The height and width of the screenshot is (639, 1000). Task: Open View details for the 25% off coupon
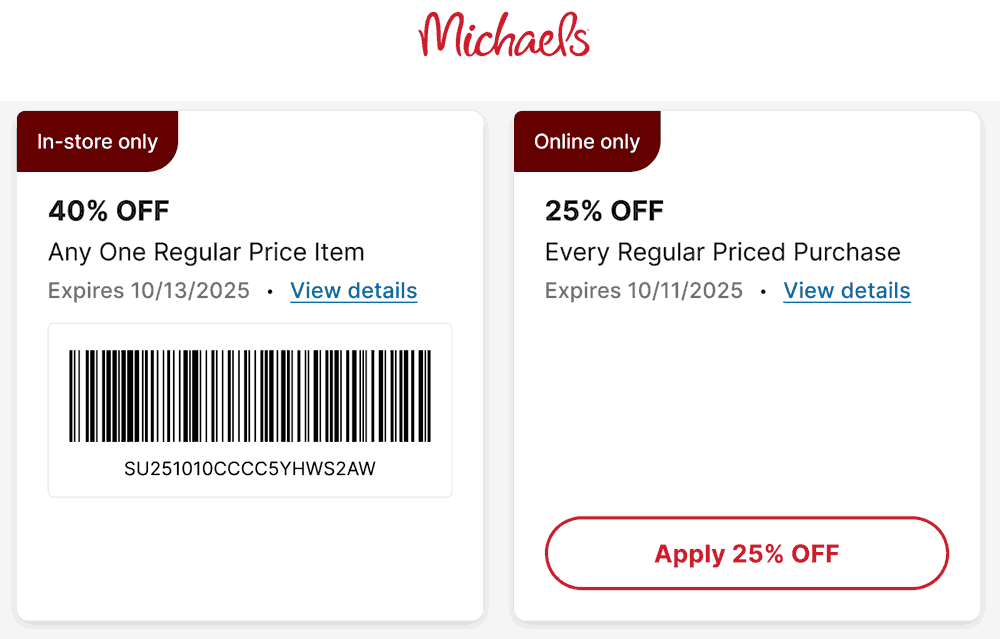point(846,291)
